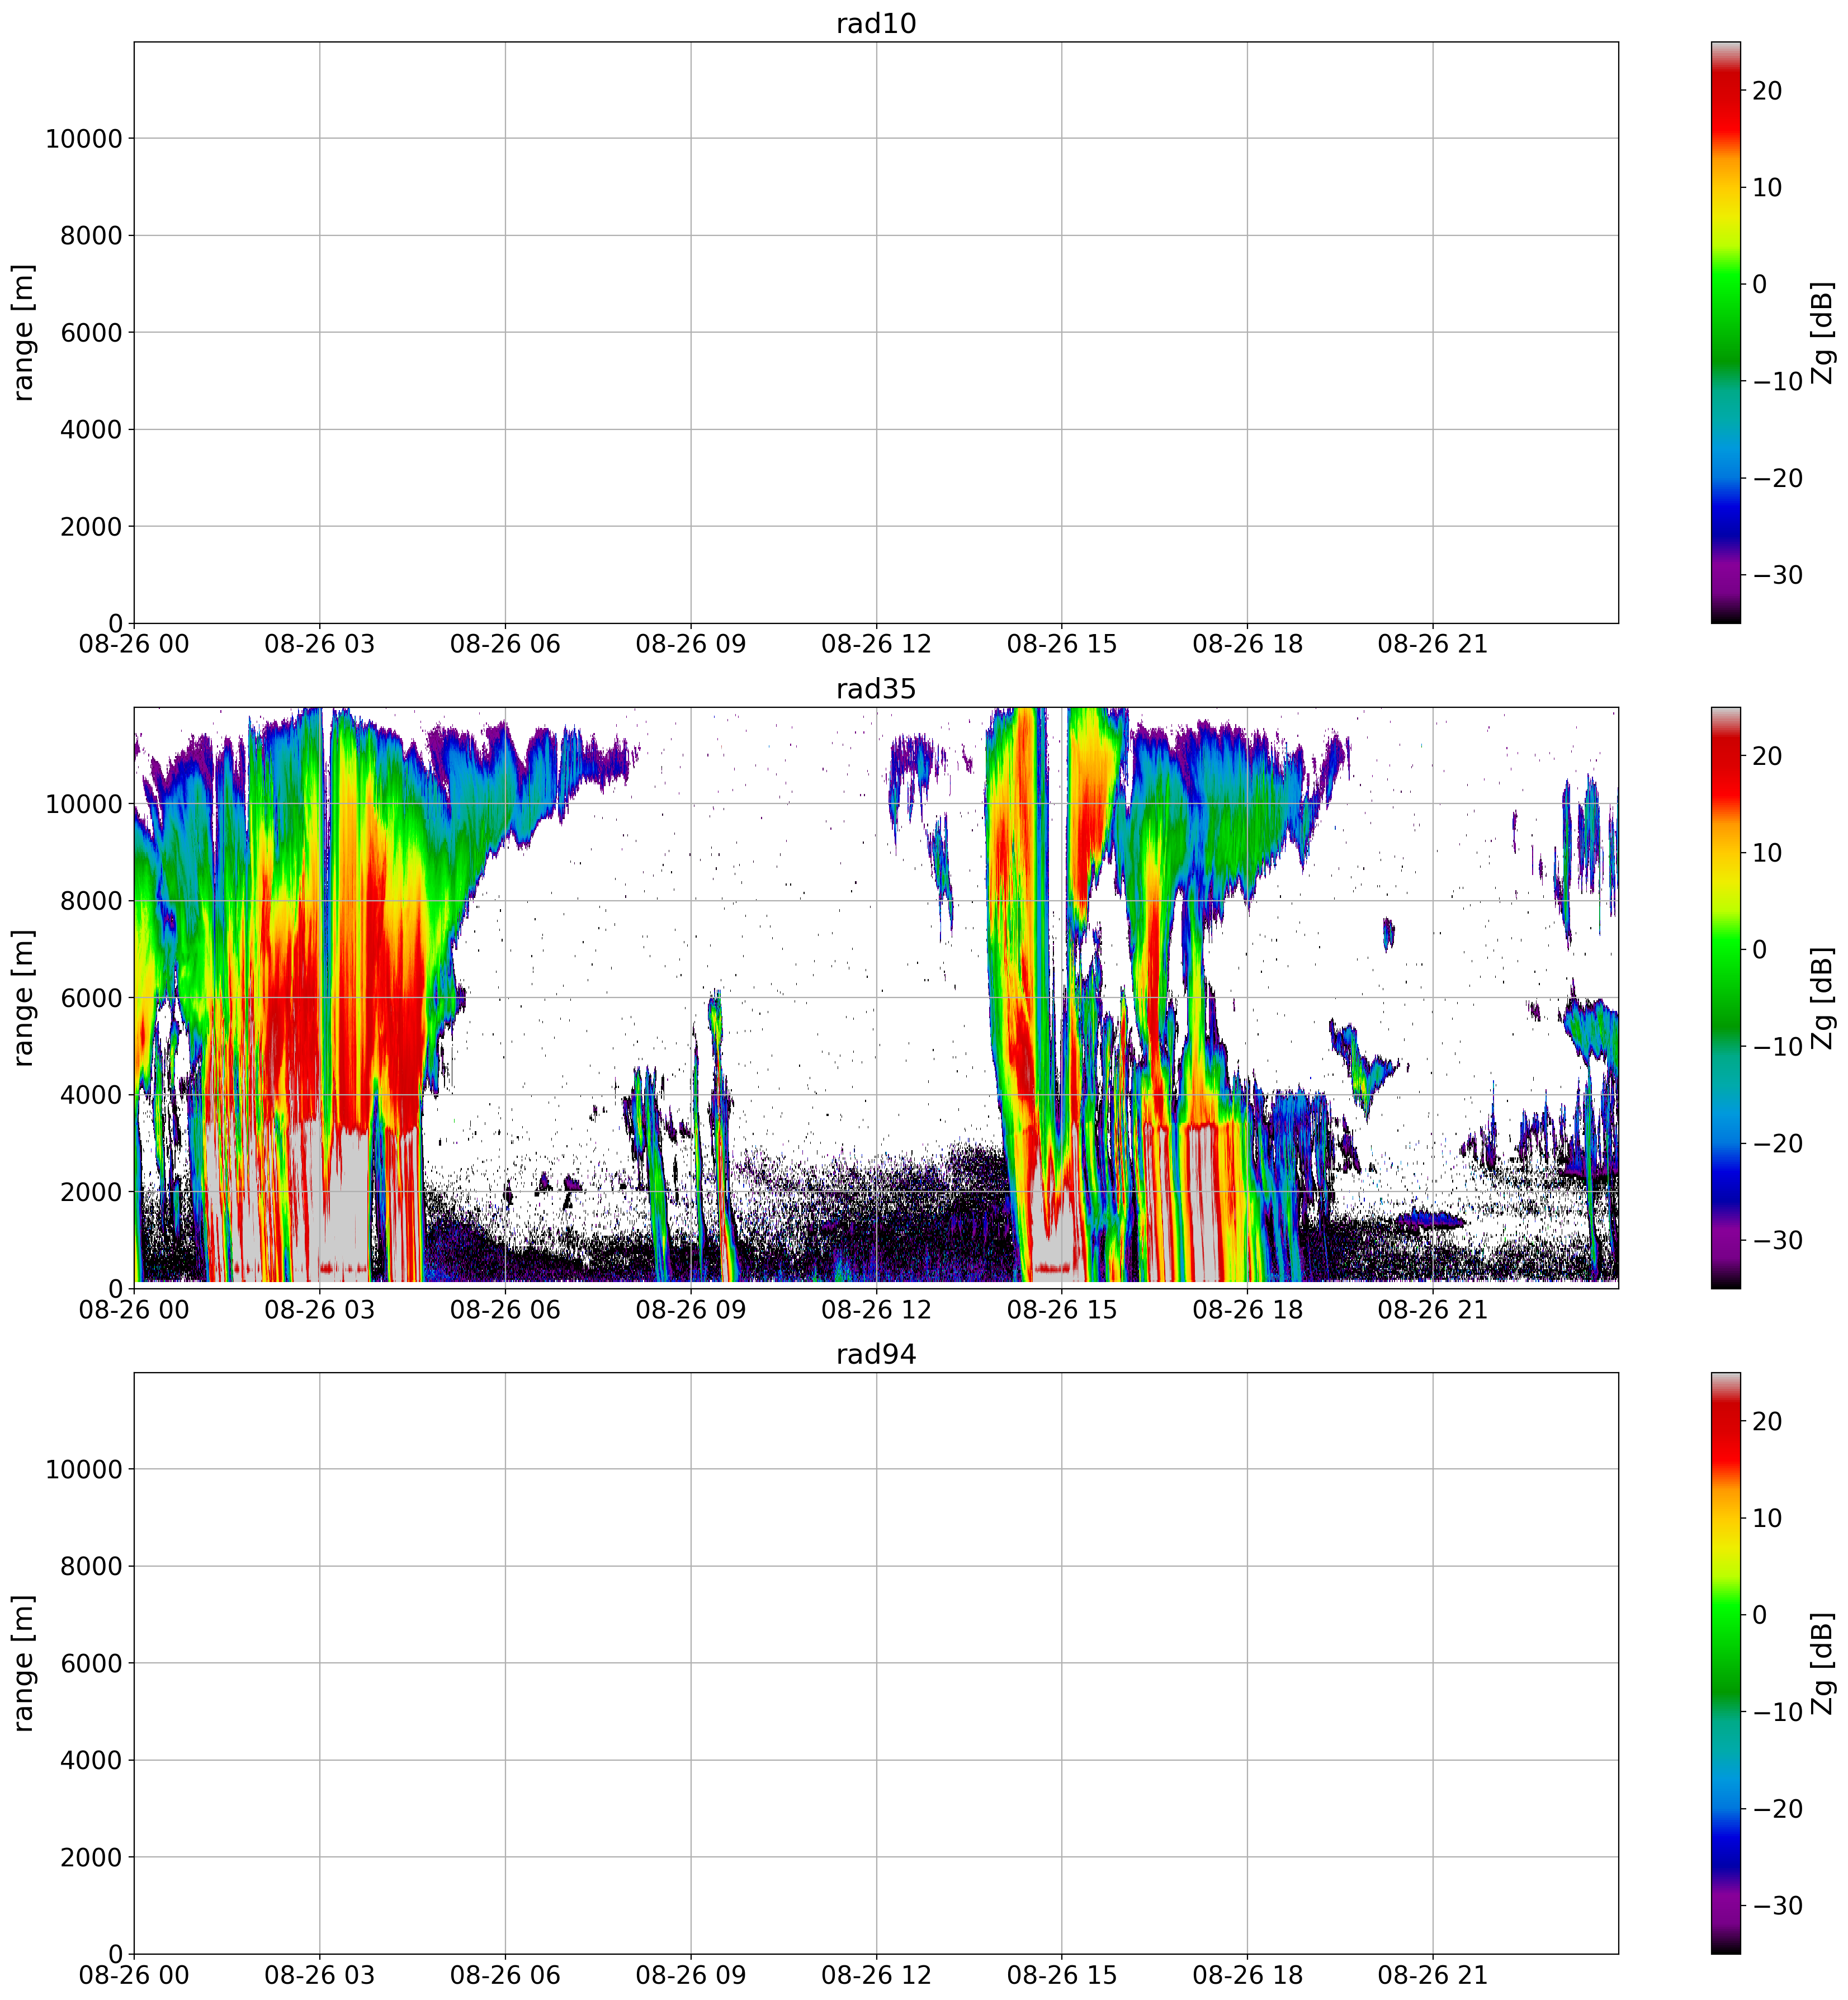Click the rad35 plot title

[876, 689]
